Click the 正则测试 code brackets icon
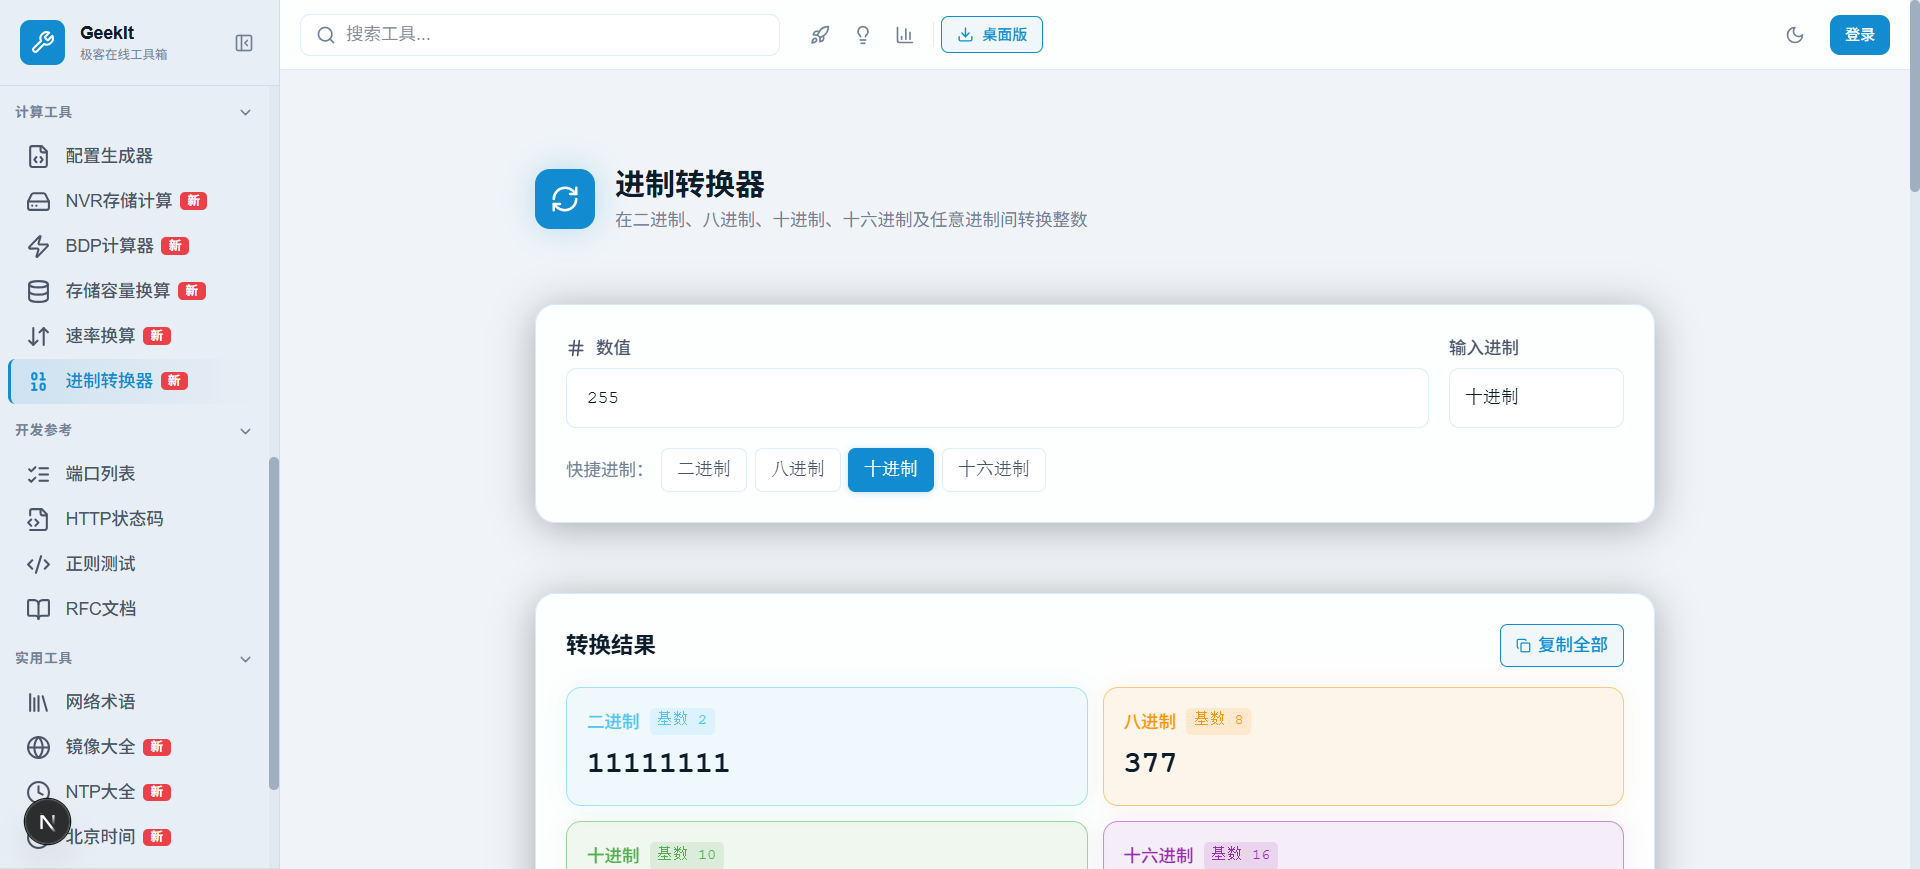 pyautogui.click(x=38, y=564)
